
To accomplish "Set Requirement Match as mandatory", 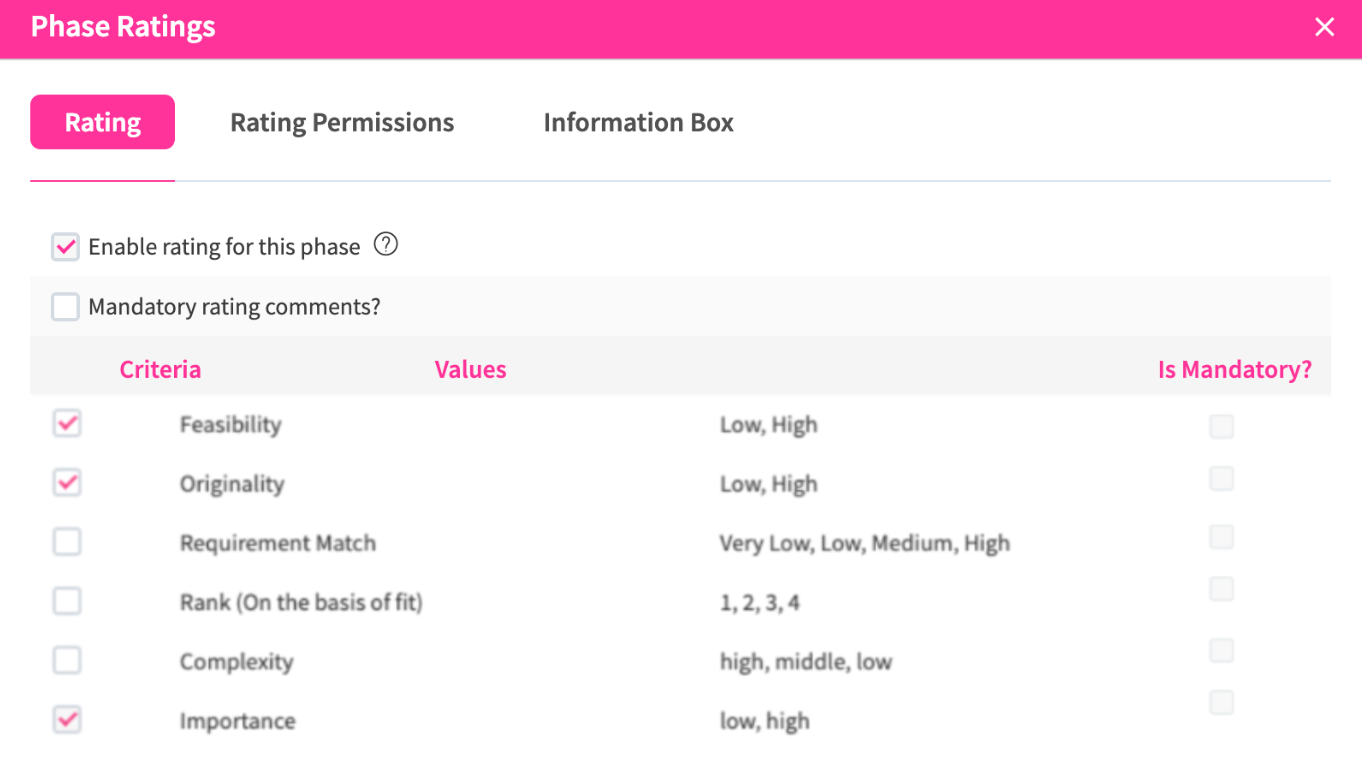I will 1221,537.
